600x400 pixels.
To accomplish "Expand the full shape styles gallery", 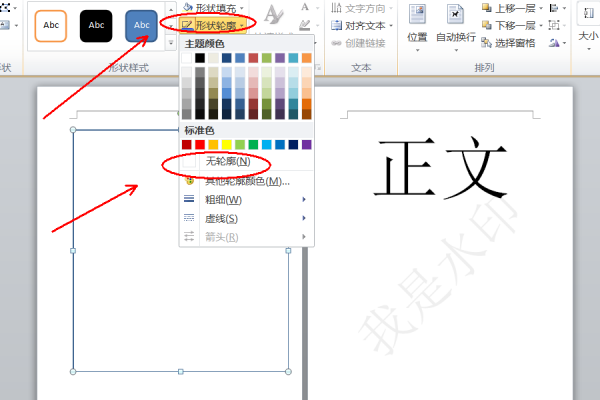I will (171, 43).
